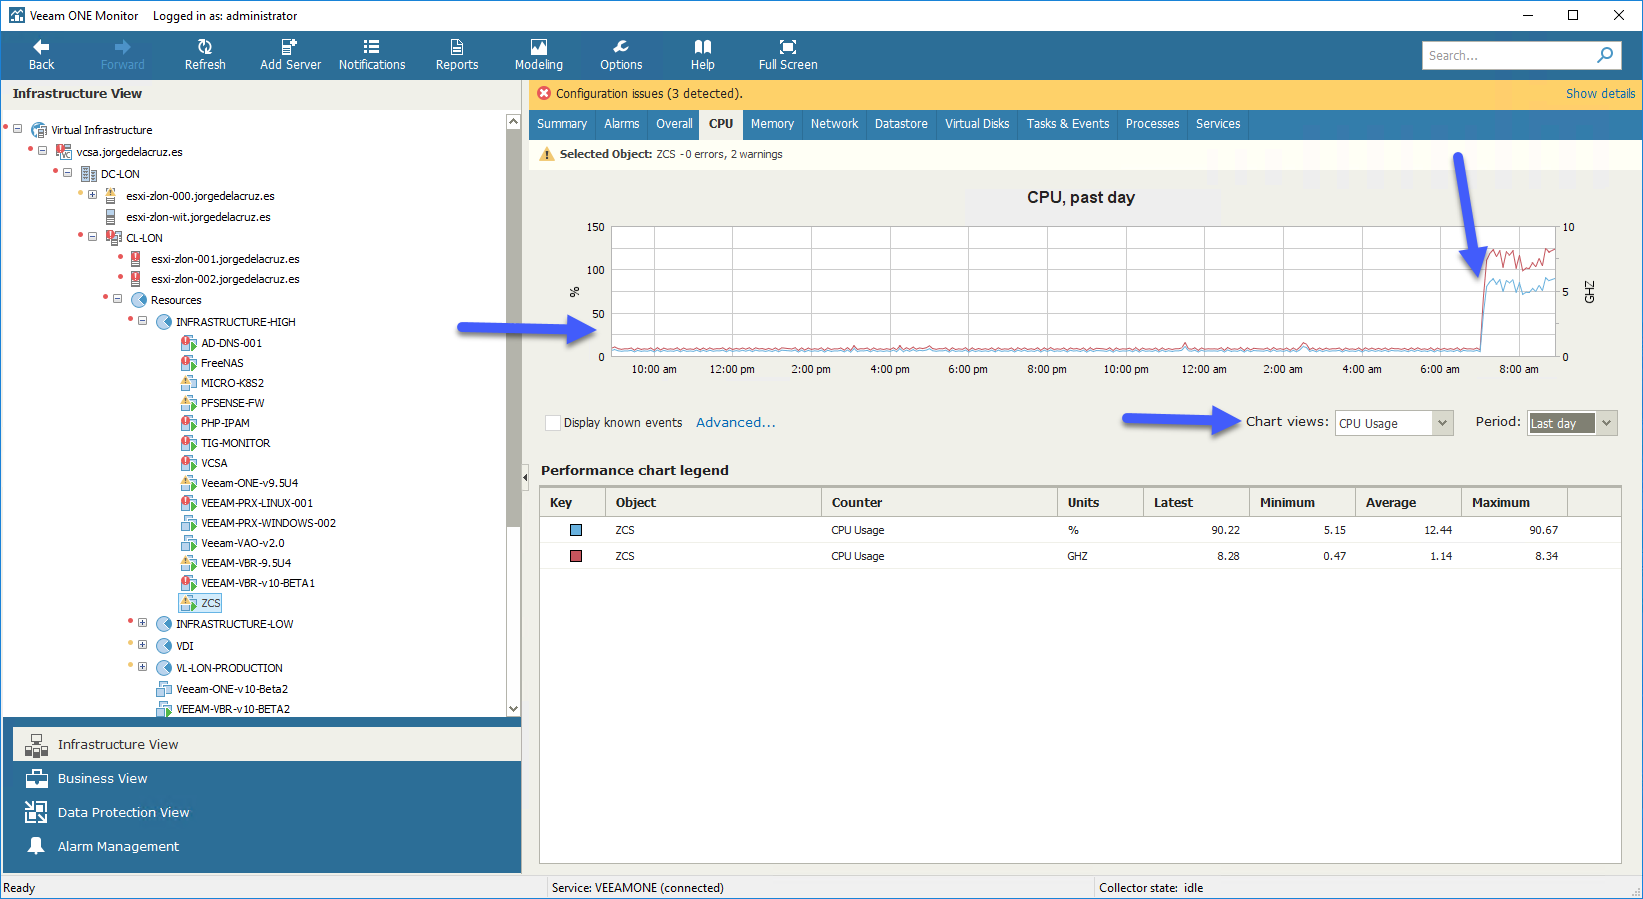Open the Advanced... link

[x=736, y=423]
